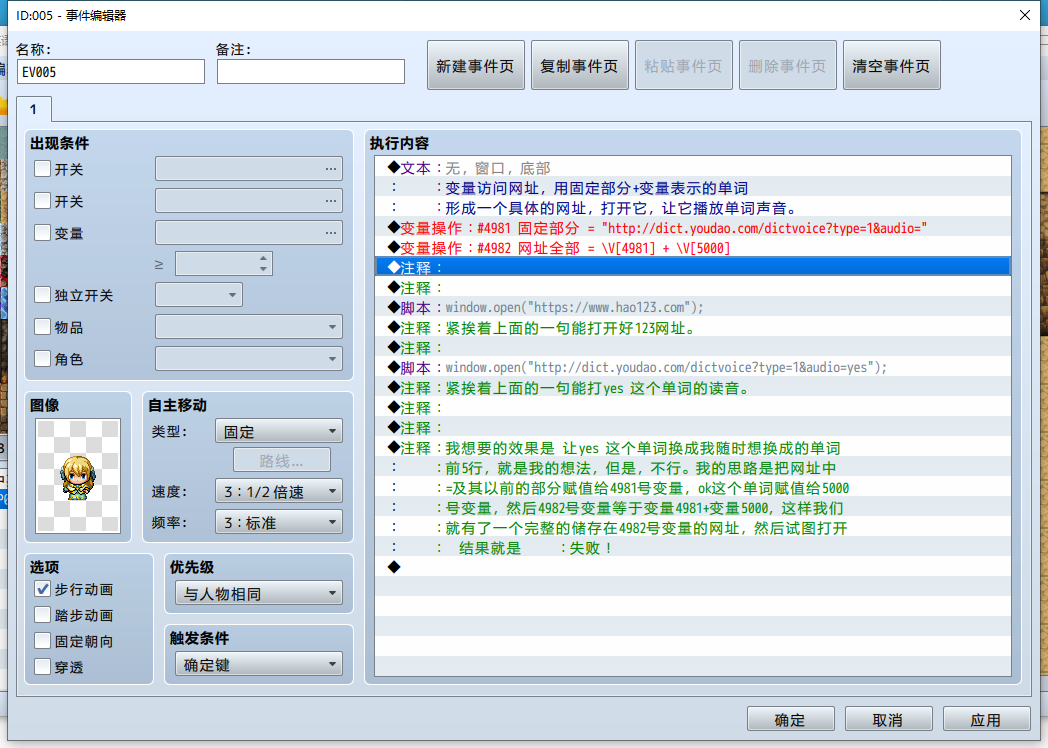Click the 名称 field containing EV005

tap(111, 72)
